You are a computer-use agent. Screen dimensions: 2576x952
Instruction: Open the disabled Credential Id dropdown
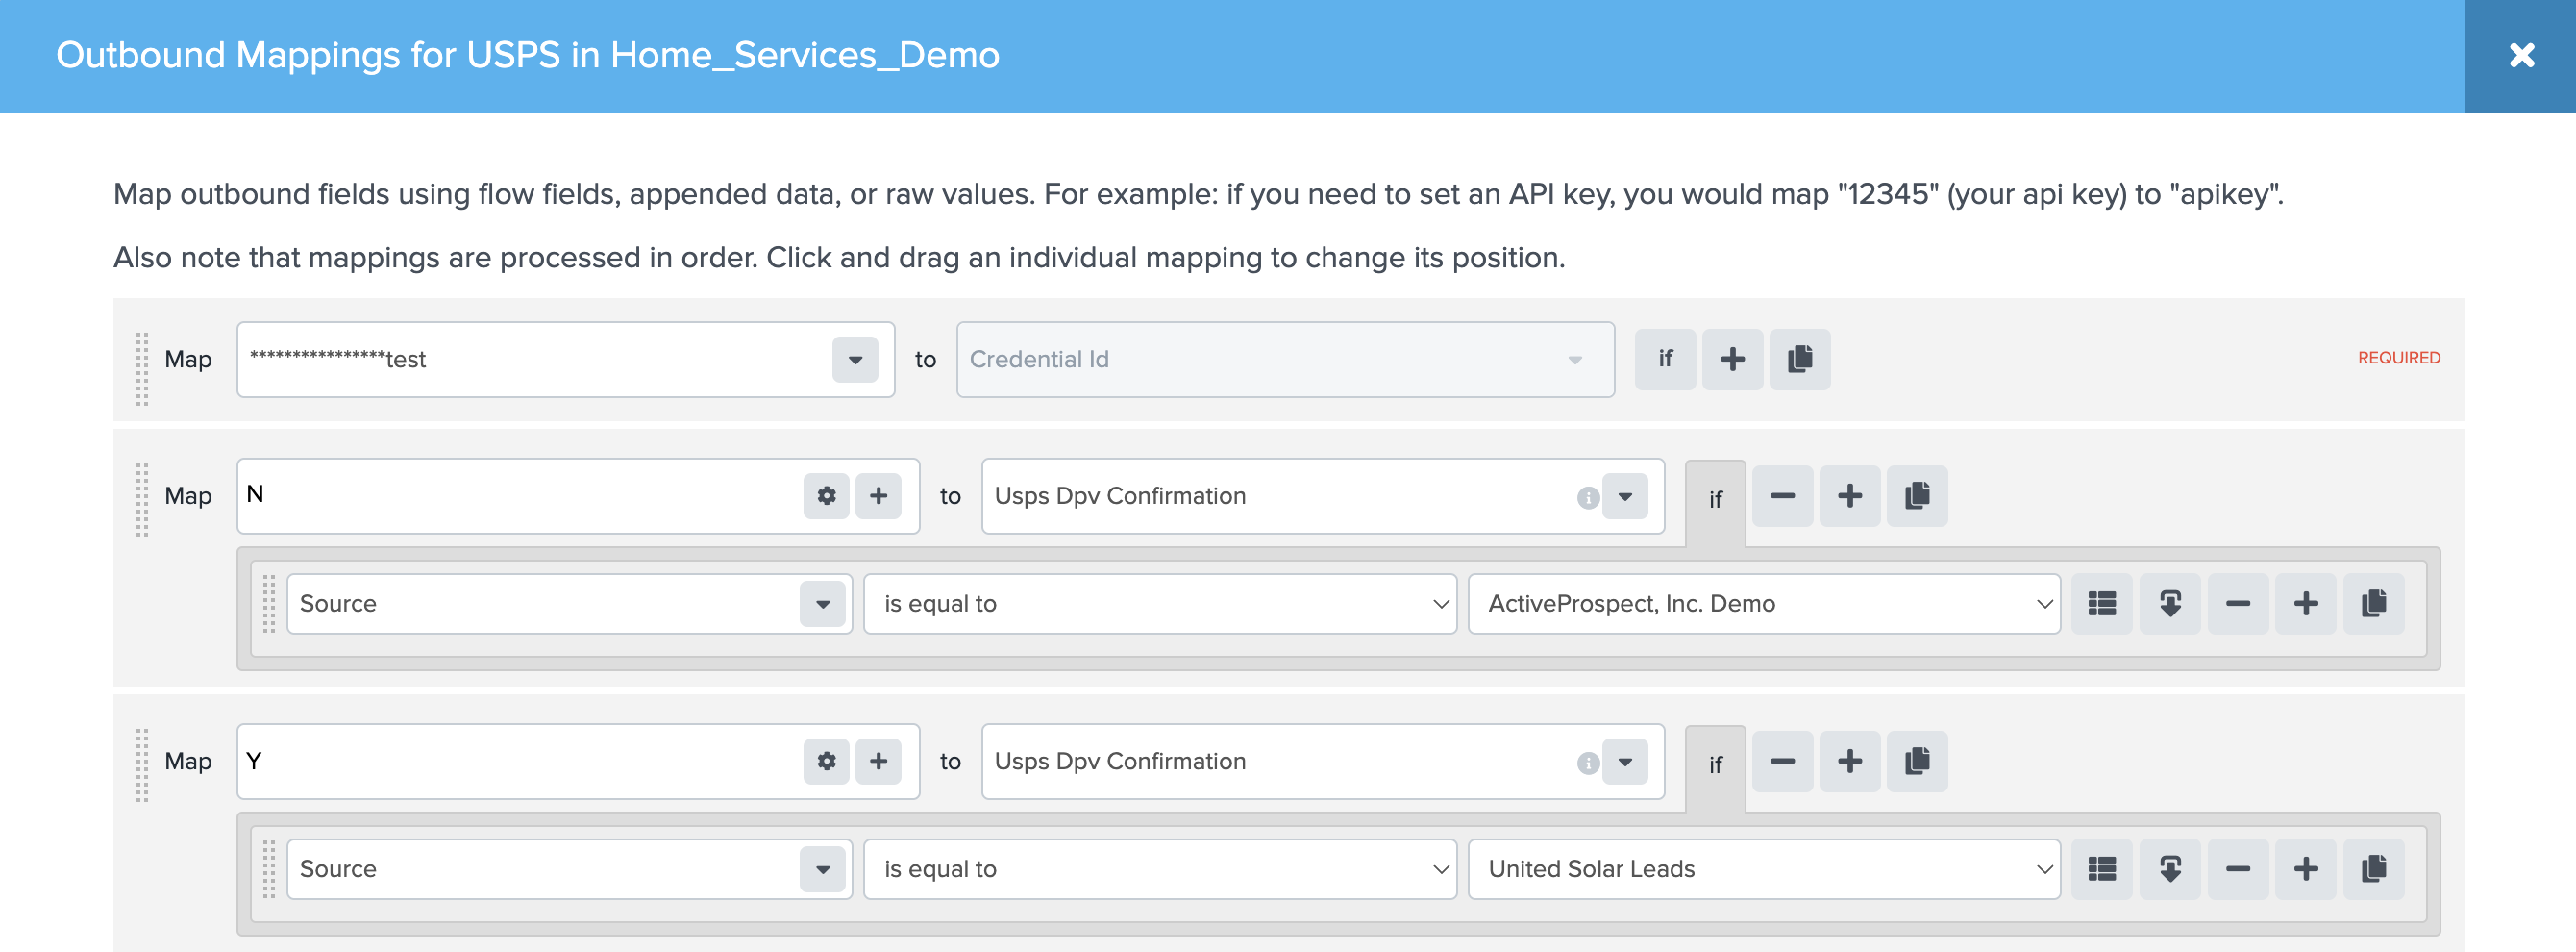click(1285, 360)
